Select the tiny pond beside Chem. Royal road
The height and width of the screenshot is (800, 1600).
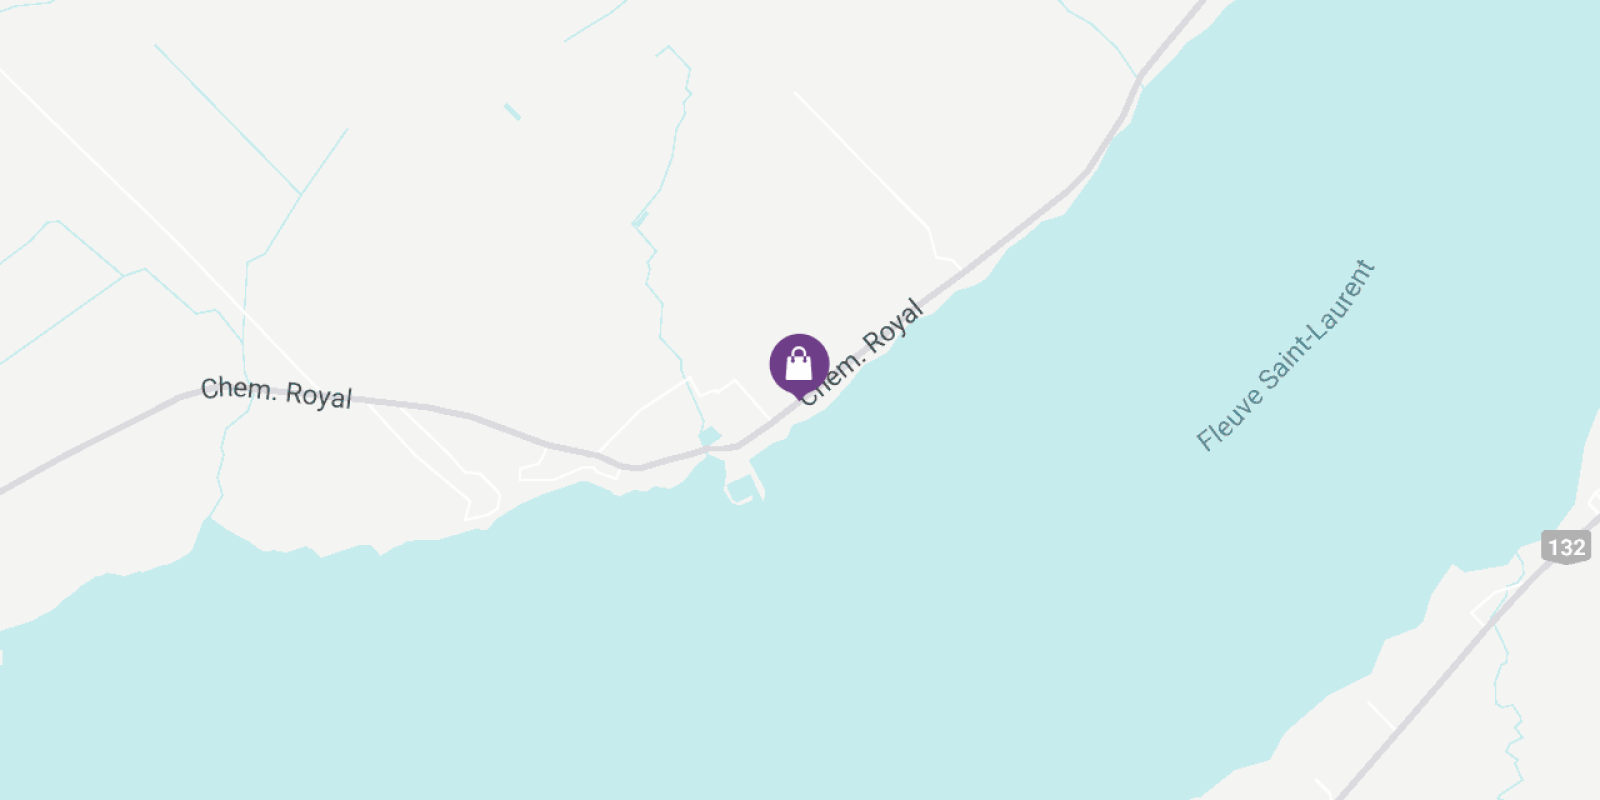710,437
